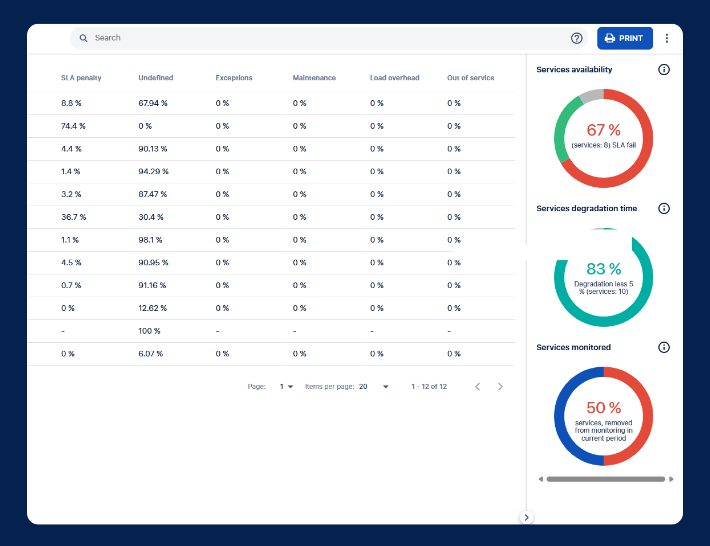
Task: Click the Services monitored 50 % donut chart
Action: (x=604, y=416)
